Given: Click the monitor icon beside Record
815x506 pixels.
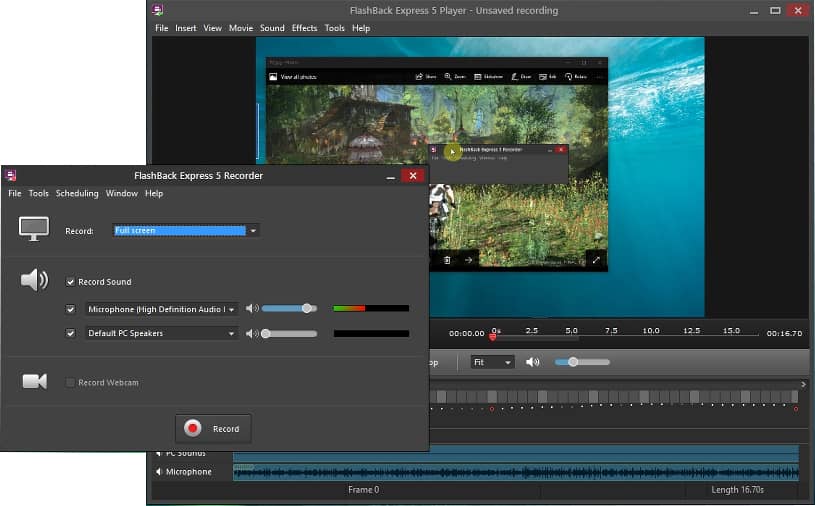Looking at the screenshot, I should [x=34, y=229].
